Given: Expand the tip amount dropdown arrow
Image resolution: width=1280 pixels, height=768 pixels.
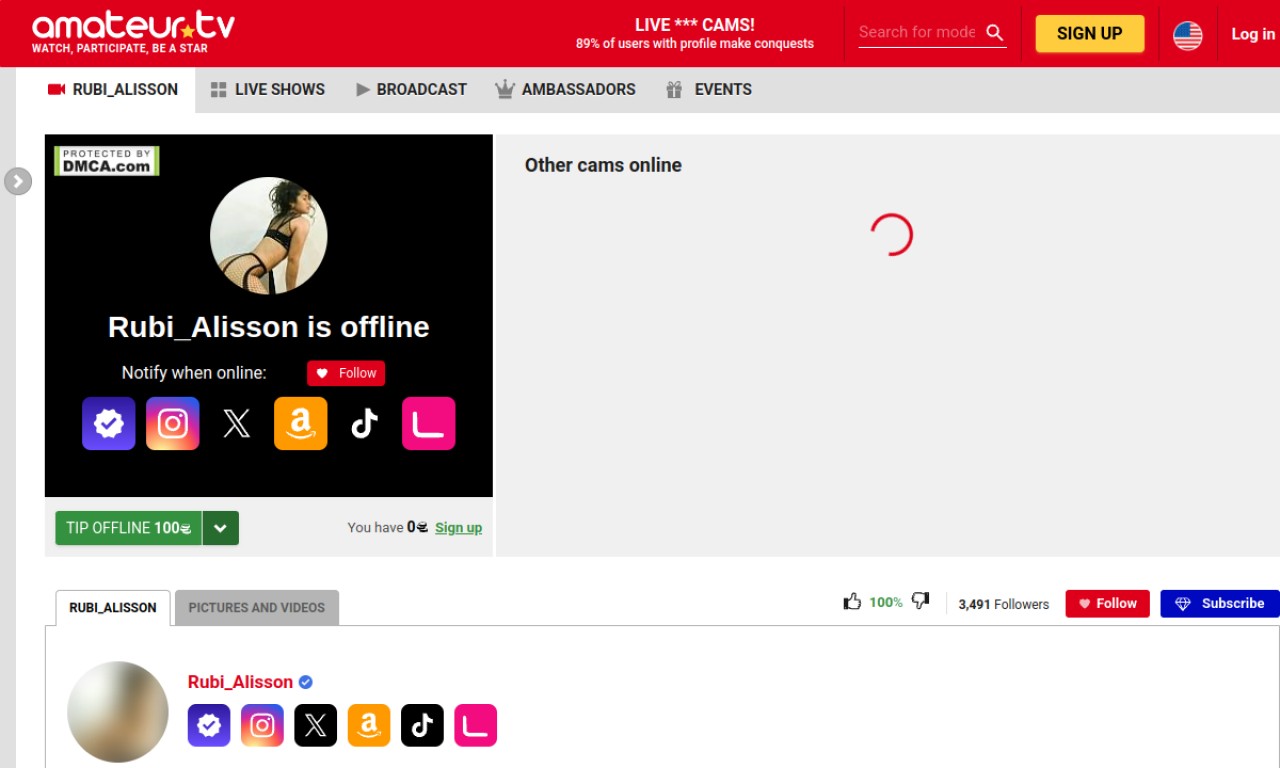Looking at the screenshot, I should coord(221,528).
